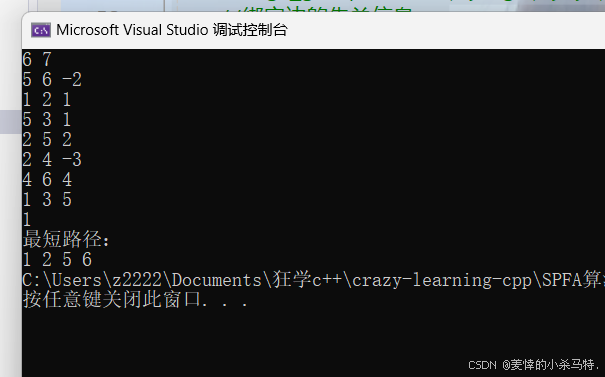Select the edge line '5 6 -2'
This screenshot has height=377, width=605.
click(x=52, y=79)
